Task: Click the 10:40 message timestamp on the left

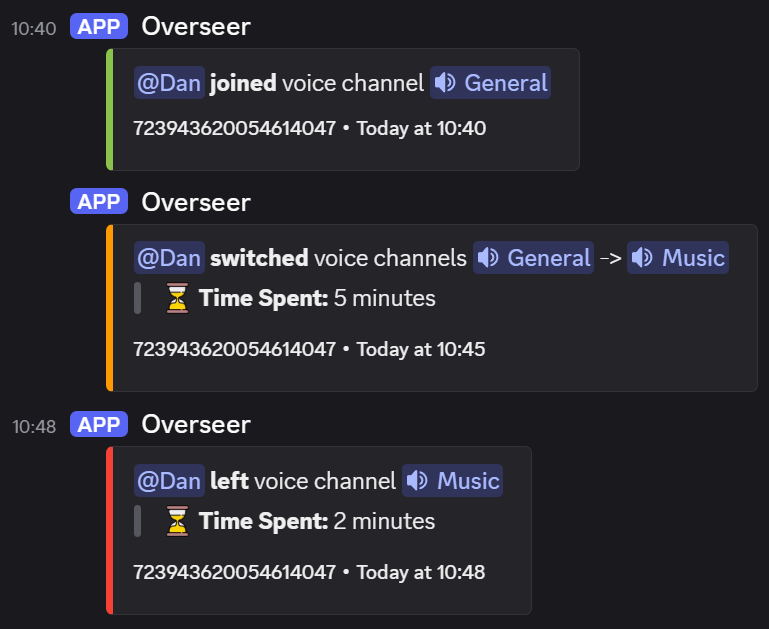Action: pos(34,29)
